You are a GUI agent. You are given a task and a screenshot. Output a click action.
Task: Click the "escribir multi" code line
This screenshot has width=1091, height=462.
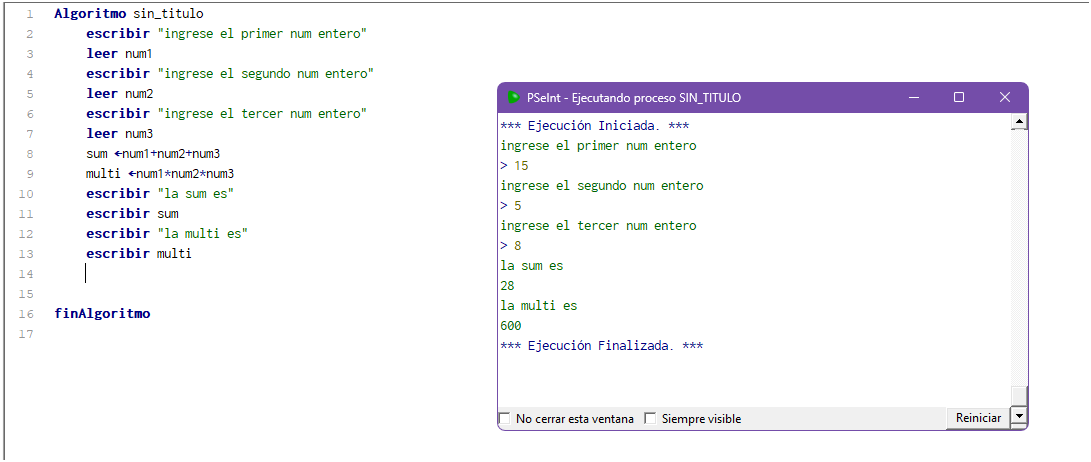pyautogui.click(x=138, y=254)
